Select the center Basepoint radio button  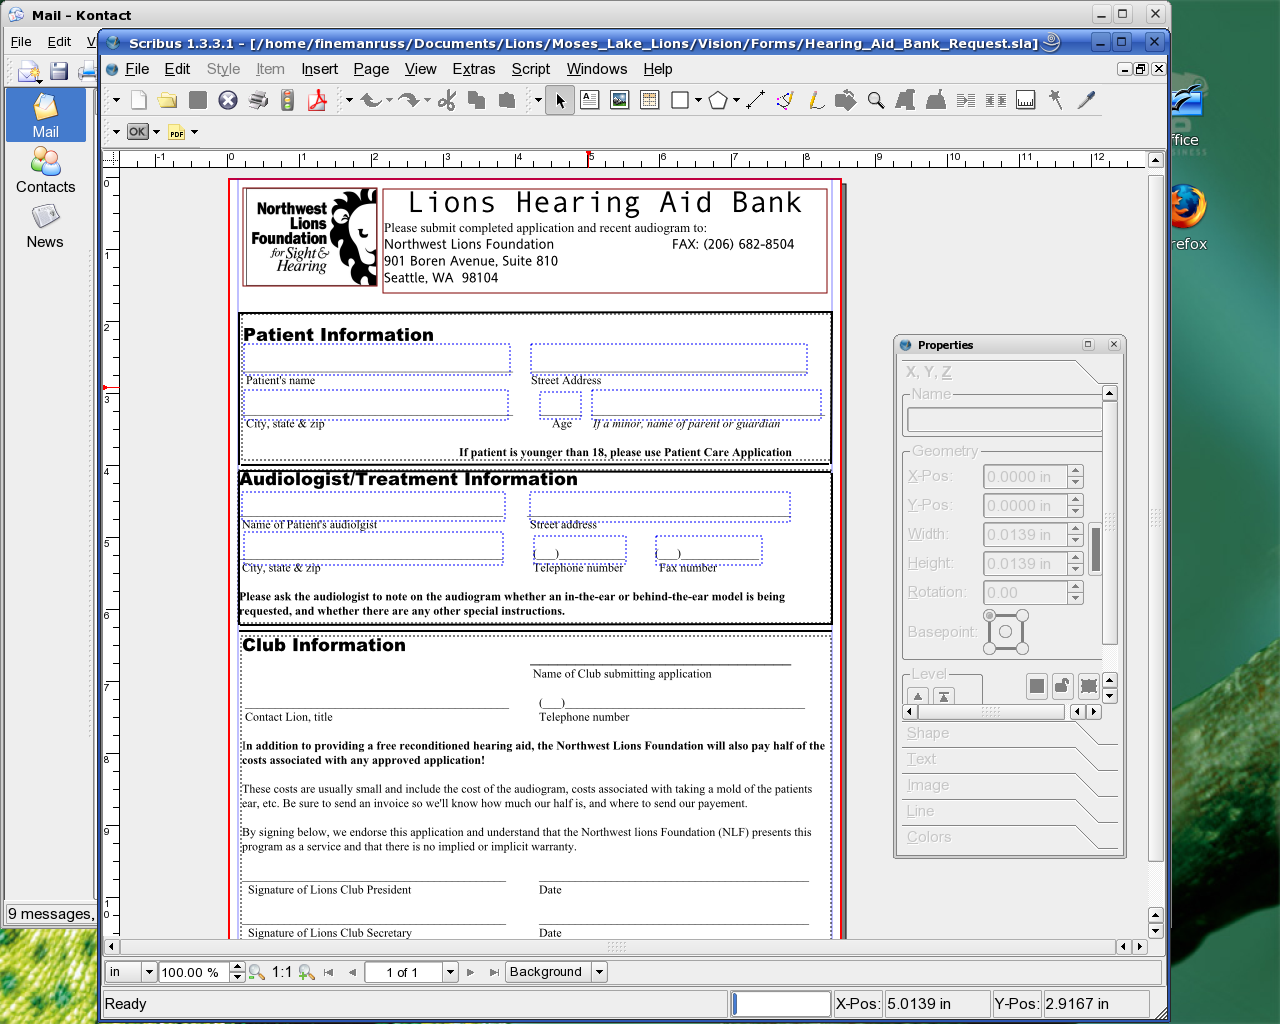tap(1006, 632)
